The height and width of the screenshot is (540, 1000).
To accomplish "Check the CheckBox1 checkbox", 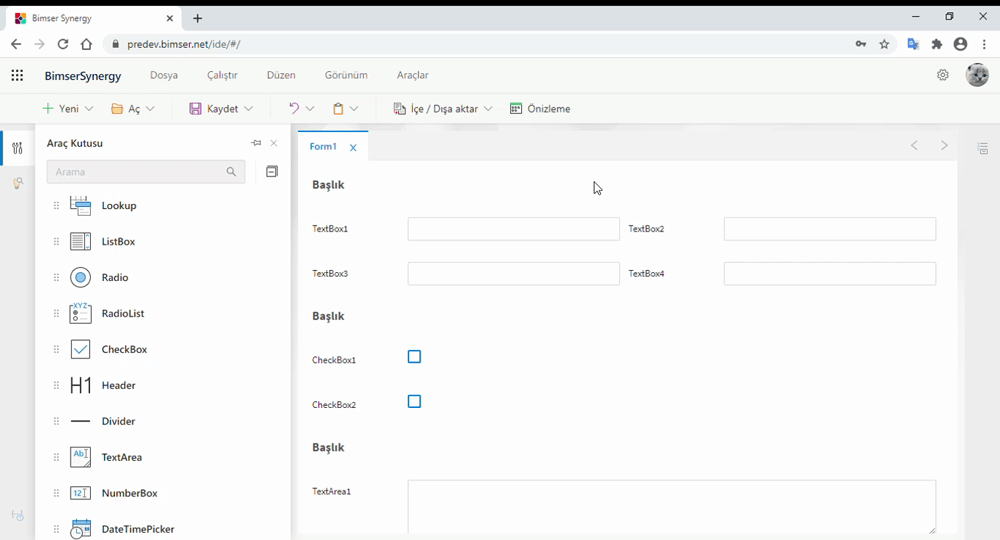I will [x=414, y=357].
